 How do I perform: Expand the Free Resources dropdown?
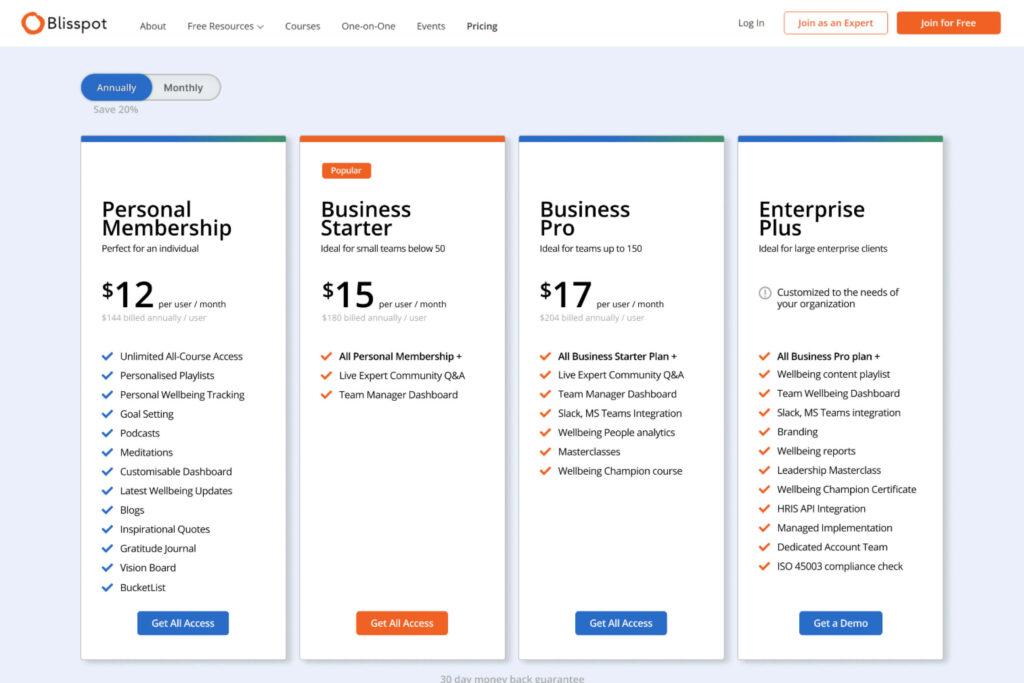tap(225, 26)
